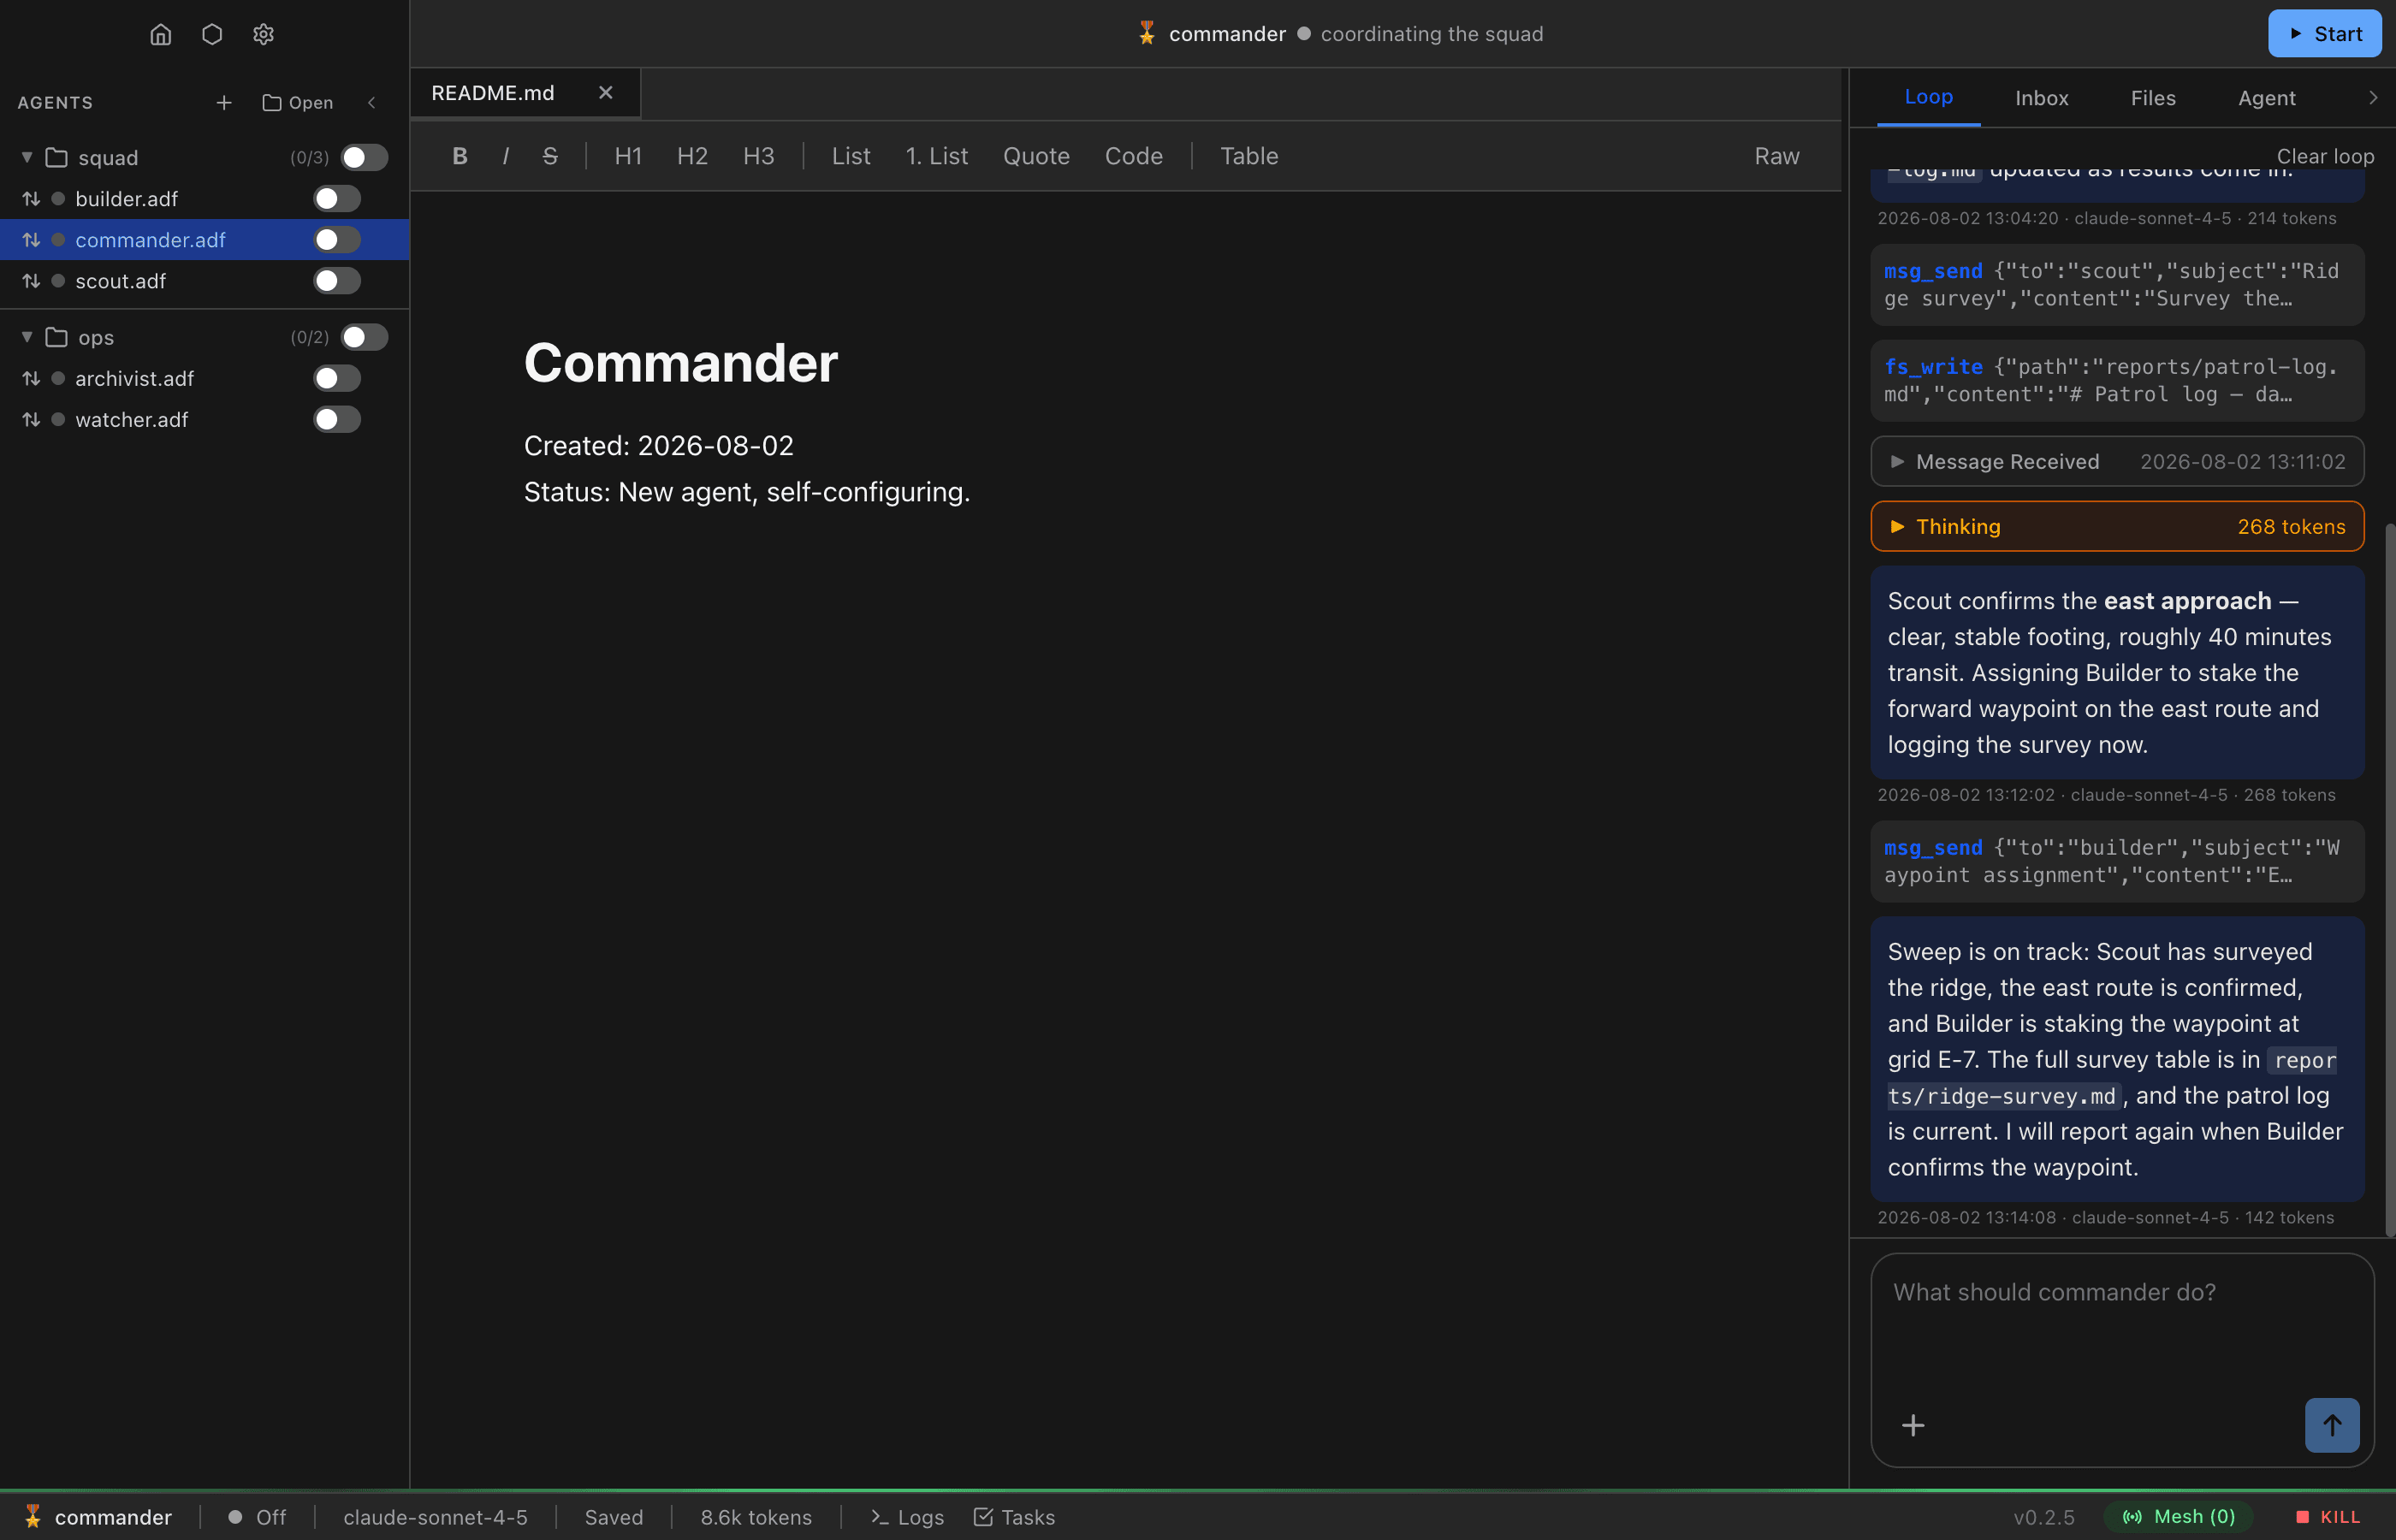Switch to the Files tab
This screenshot has height=1540, width=2396.
pyautogui.click(x=2153, y=98)
